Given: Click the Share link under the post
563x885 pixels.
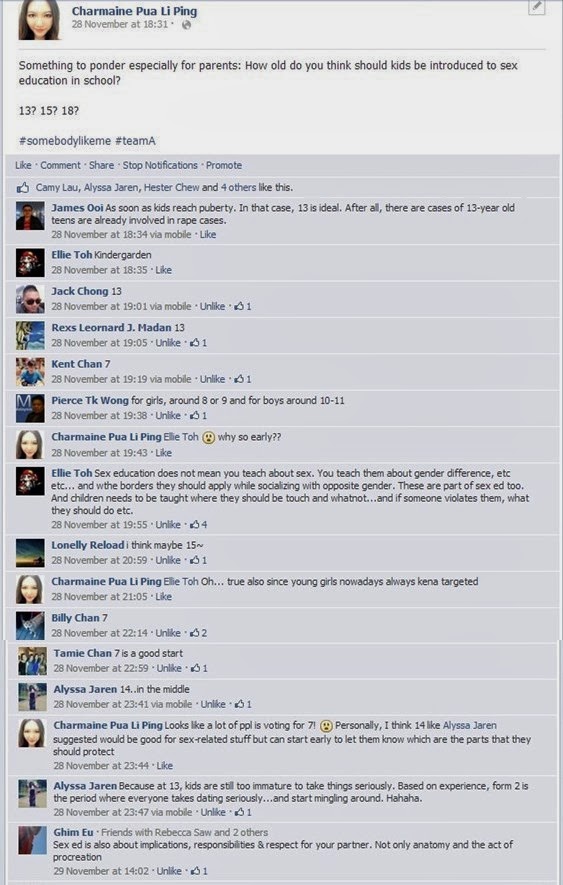Looking at the screenshot, I should click(x=101, y=165).
